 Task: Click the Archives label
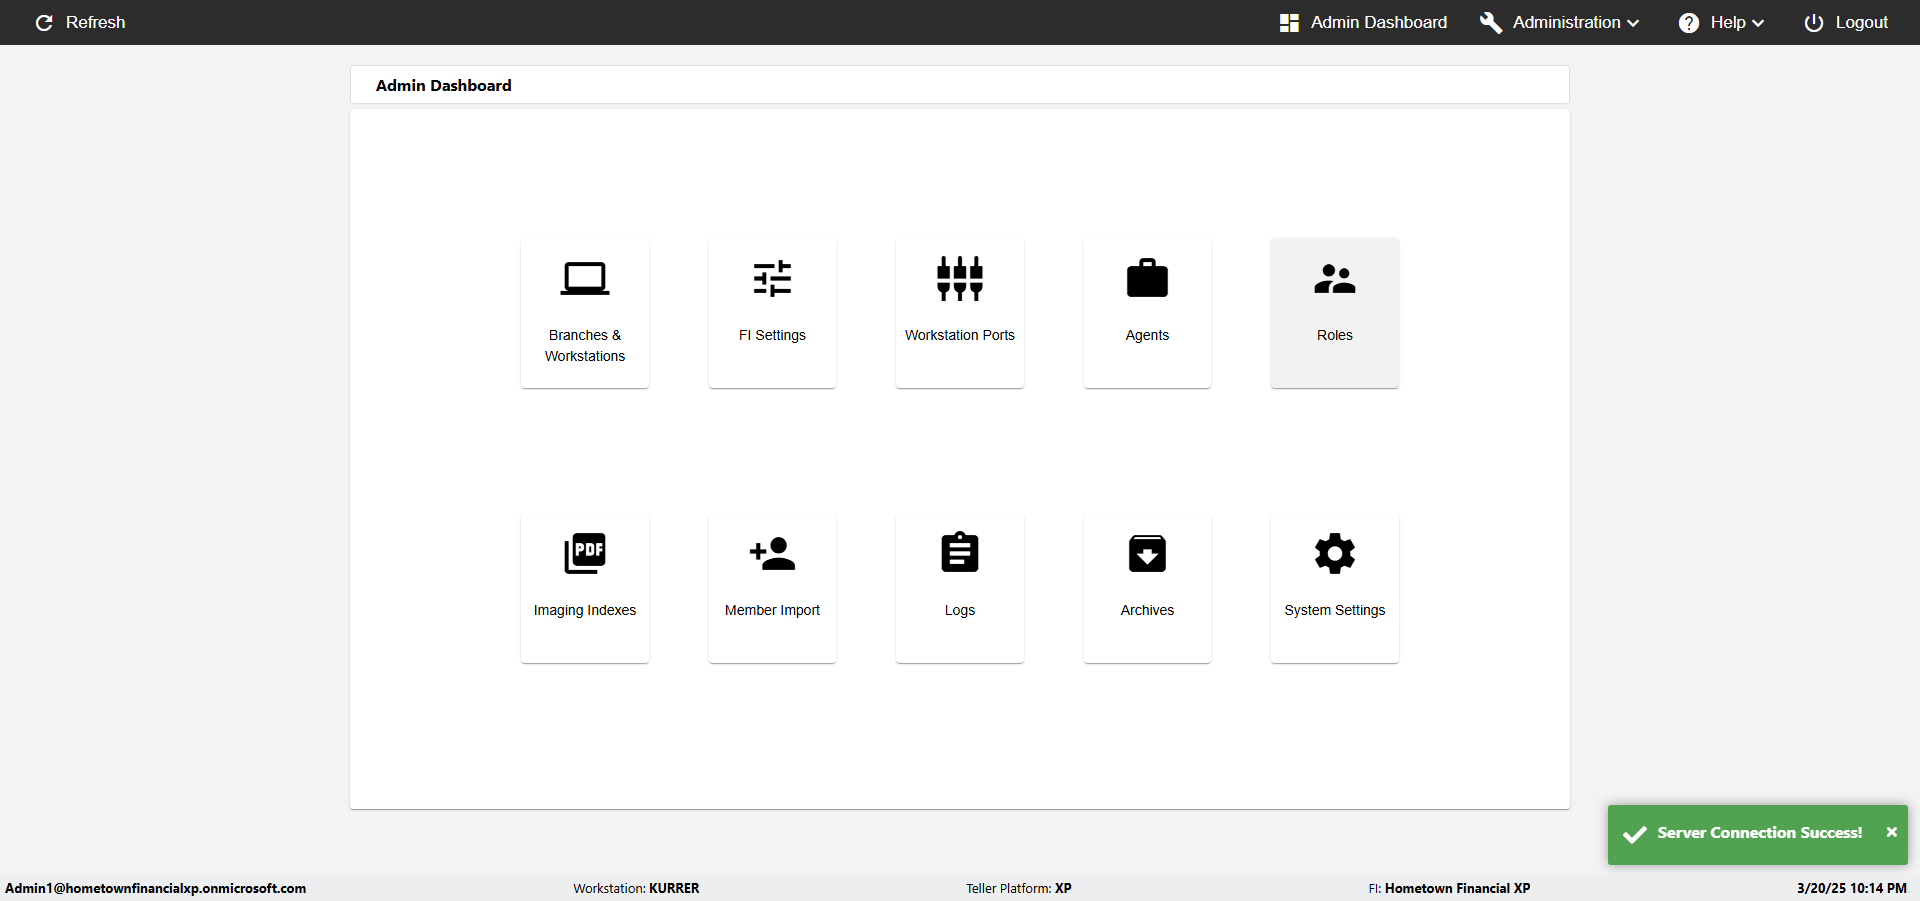1147,610
